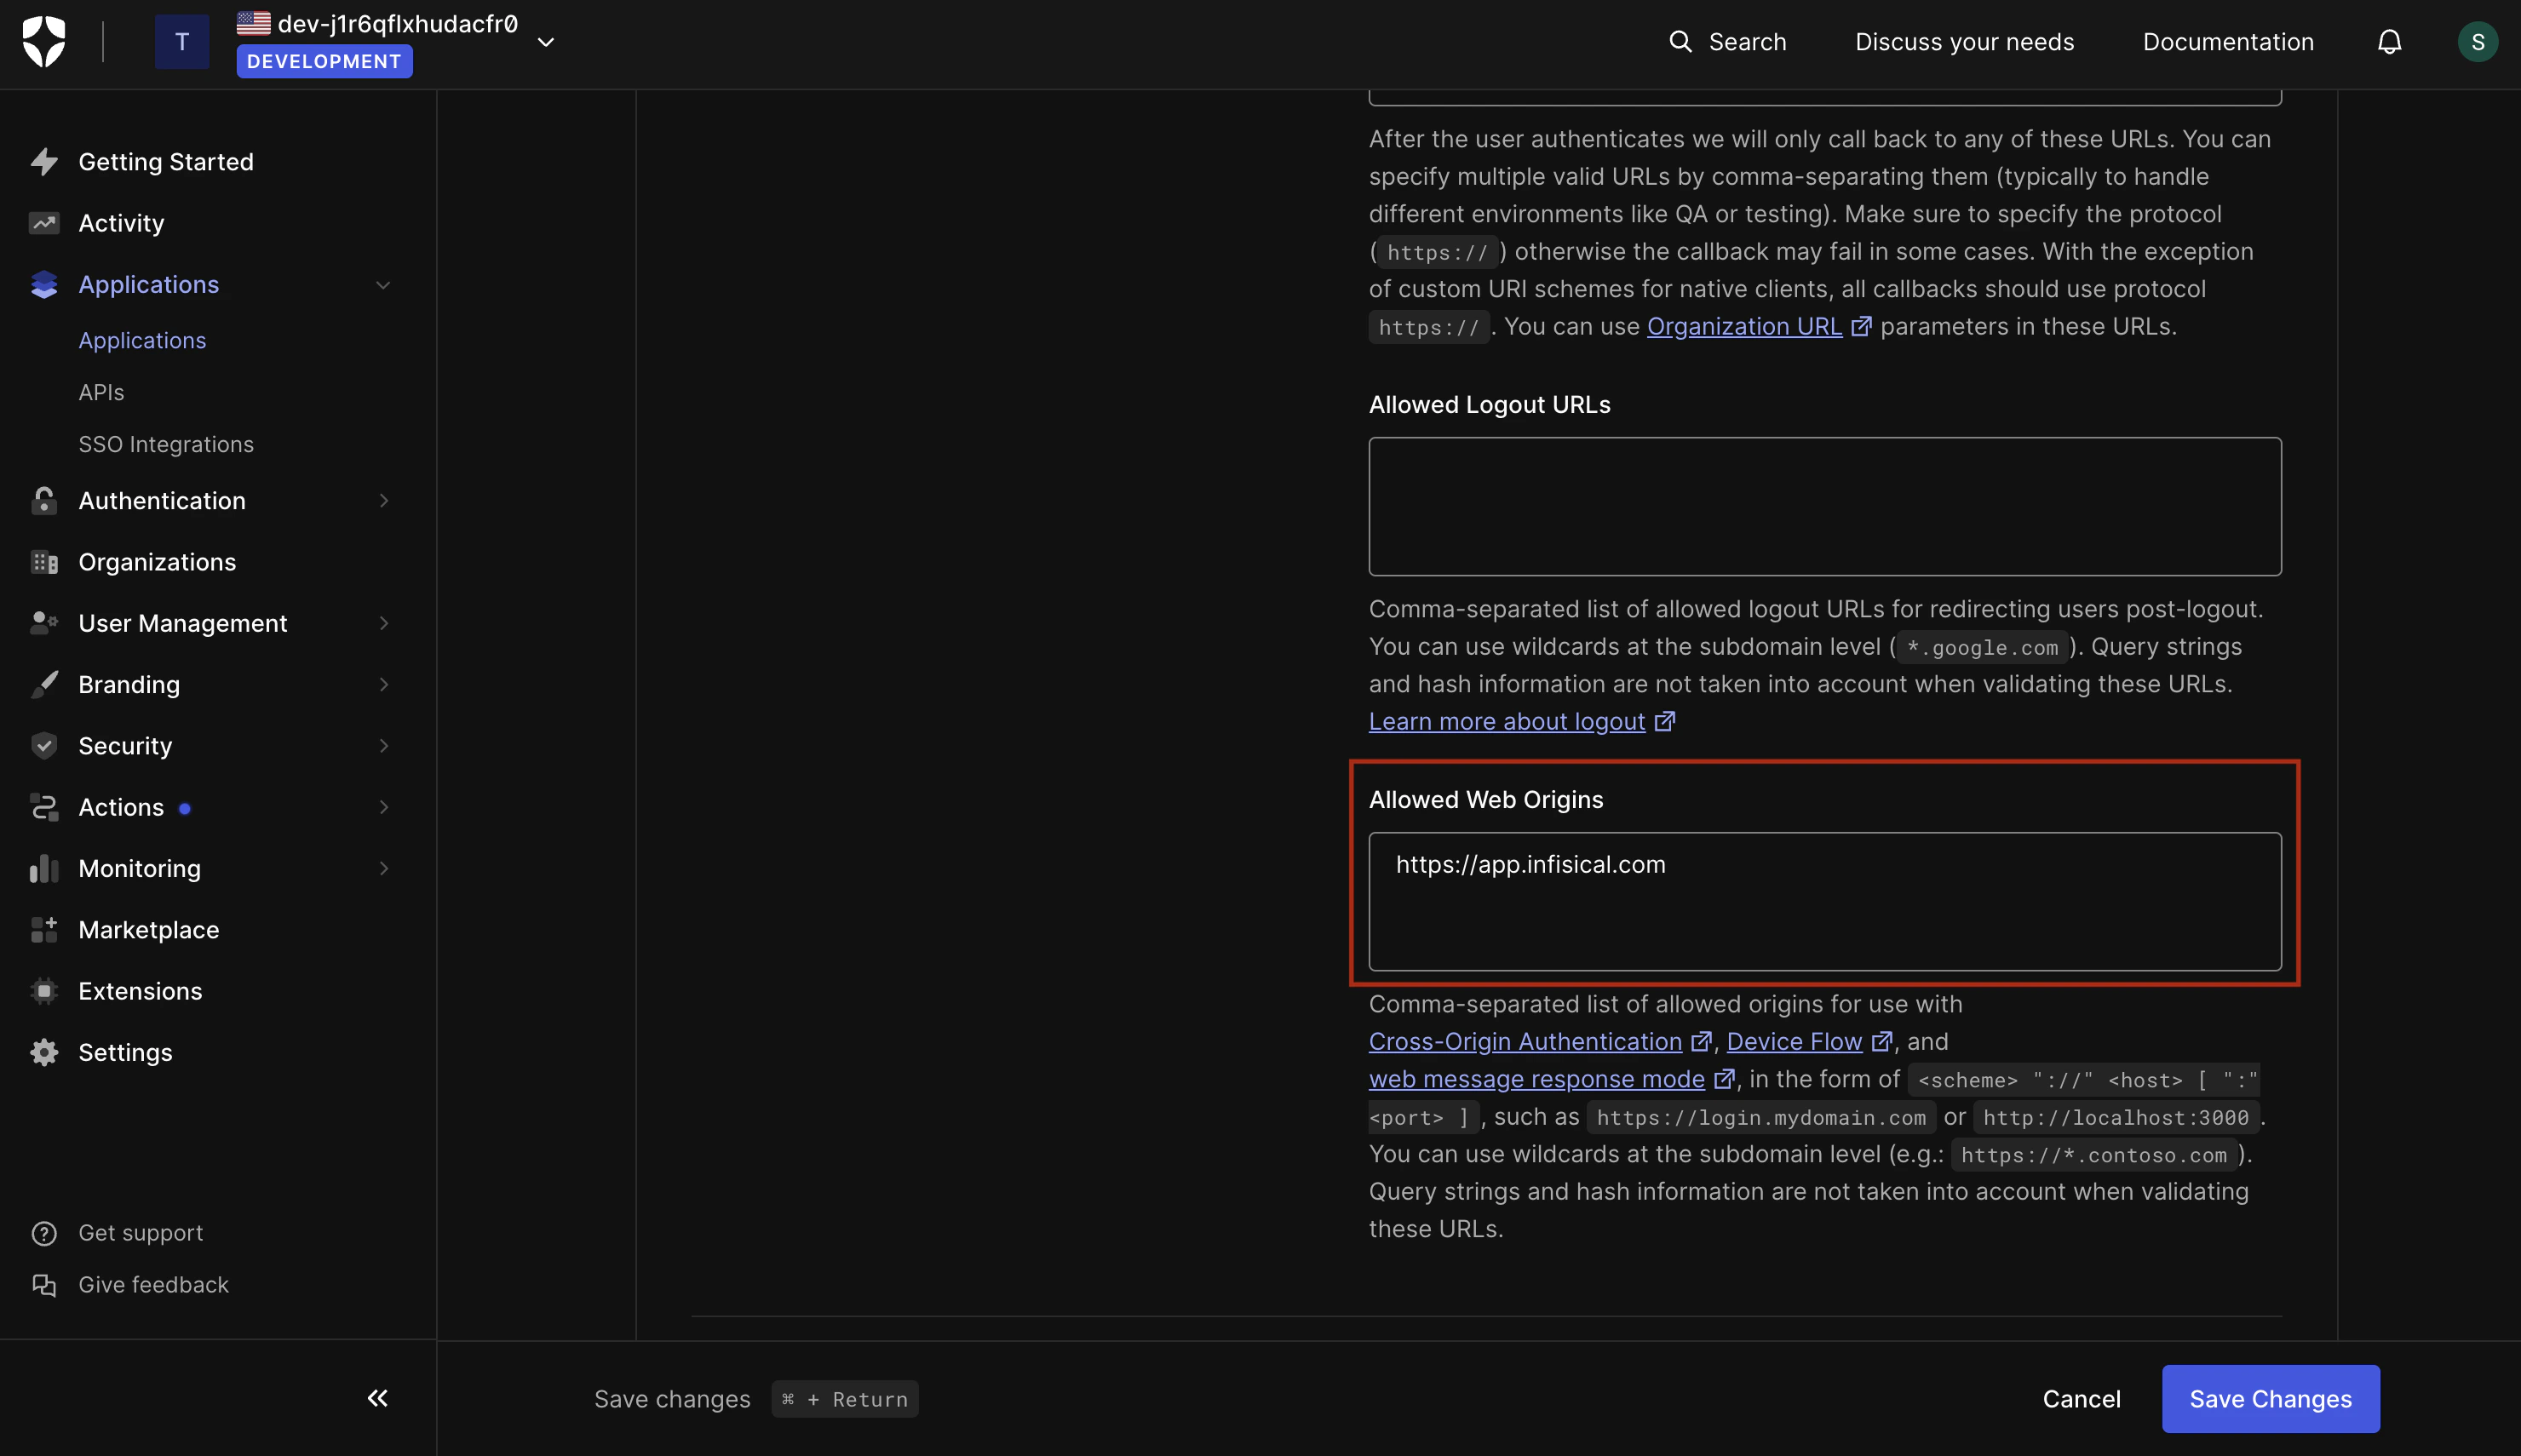Click the Authentication lock icon
The width and height of the screenshot is (2521, 1456).
click(x=44, y=500)
